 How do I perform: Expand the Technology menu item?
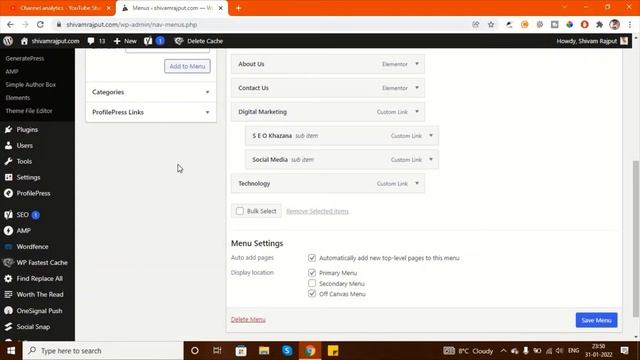(x=417, y=183)
